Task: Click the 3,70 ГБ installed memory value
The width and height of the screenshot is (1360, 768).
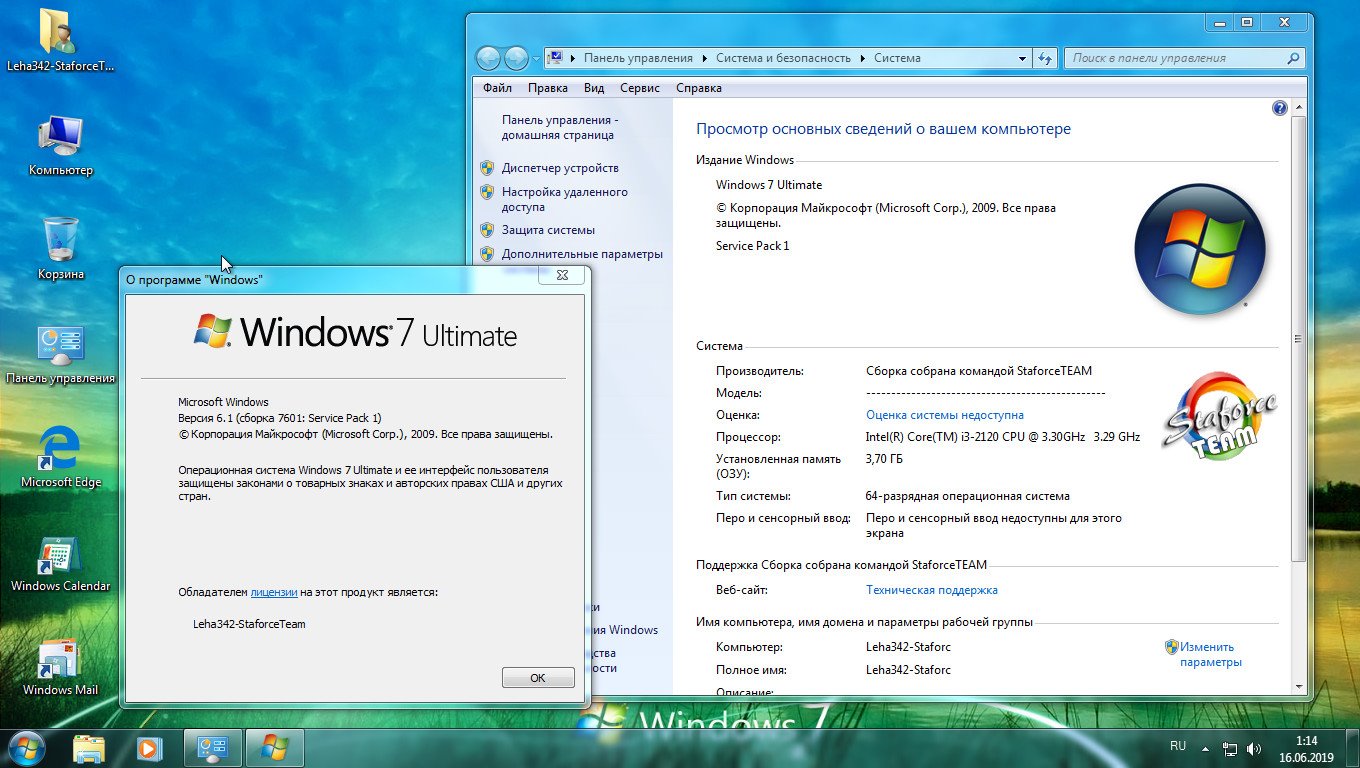Action: tap(884, 459)
